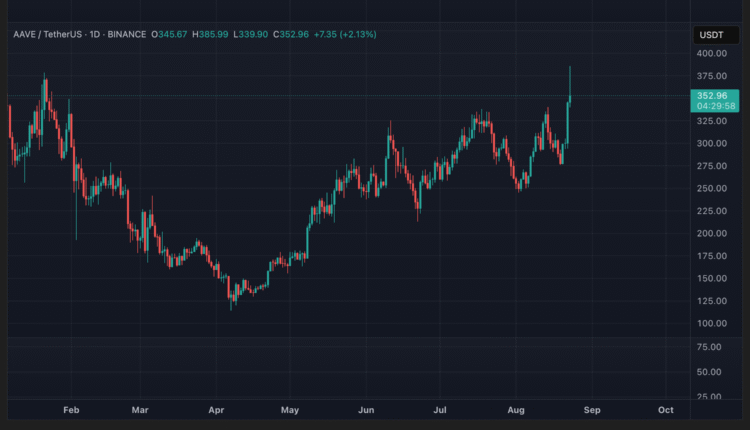This screenshot has height=430, width=750.
Task: Click the Oct label on the time axis
Action: 665,410
